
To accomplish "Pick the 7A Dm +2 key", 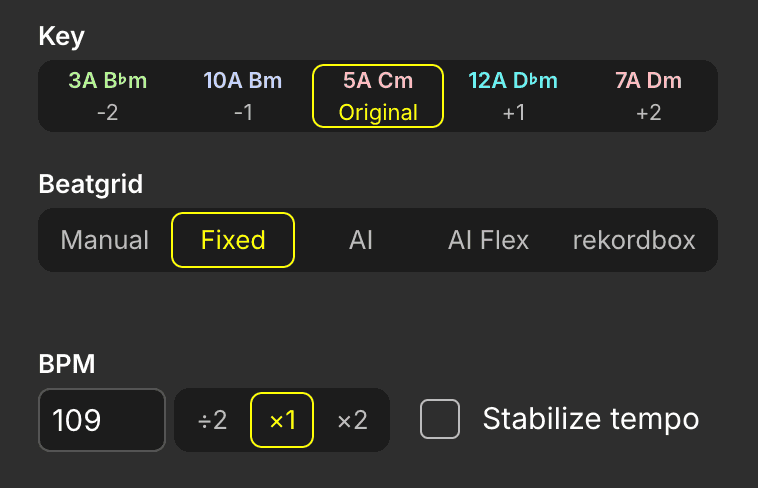I will [649, 96].
